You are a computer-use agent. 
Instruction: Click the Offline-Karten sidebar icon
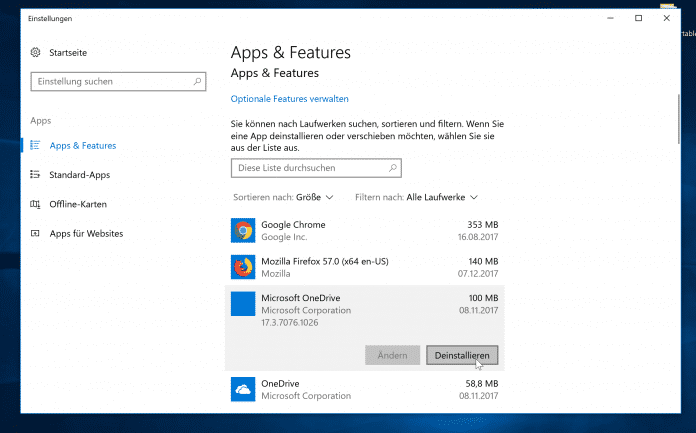(x=36, y=204)
